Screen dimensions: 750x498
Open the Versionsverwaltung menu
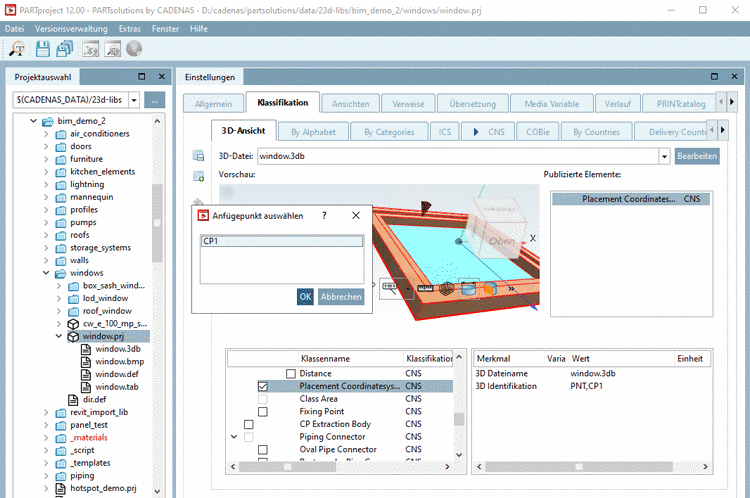[x=71, y=29]
